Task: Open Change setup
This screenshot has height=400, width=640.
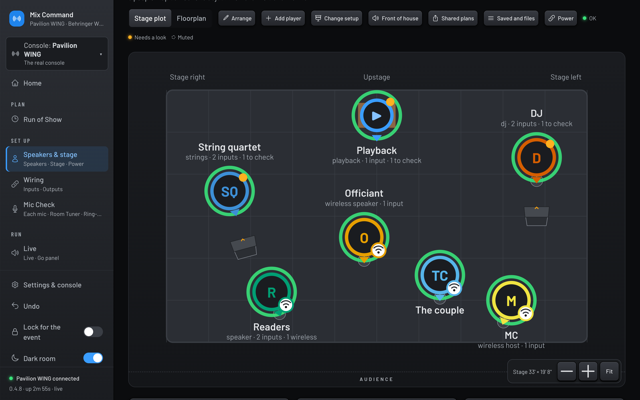Action: pyautogui.click(x=337, y=18)
